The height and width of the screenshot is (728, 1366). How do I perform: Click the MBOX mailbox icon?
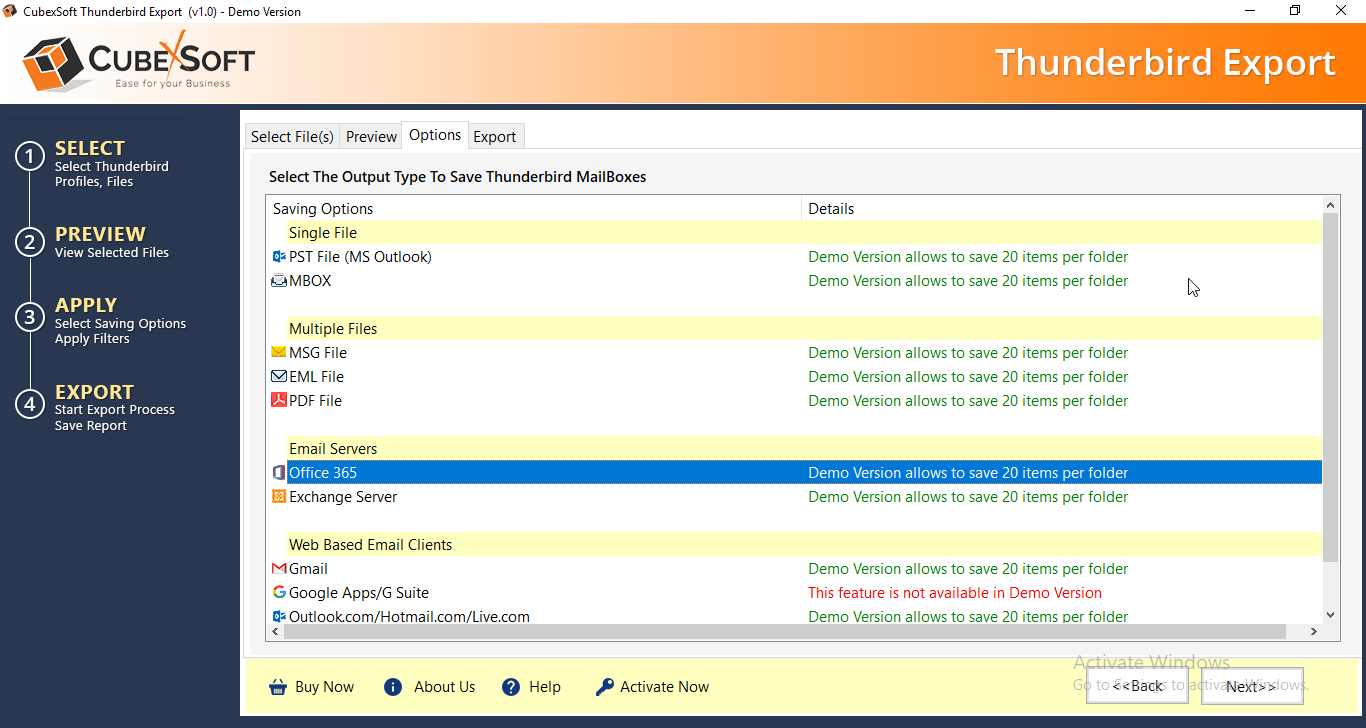279,281
